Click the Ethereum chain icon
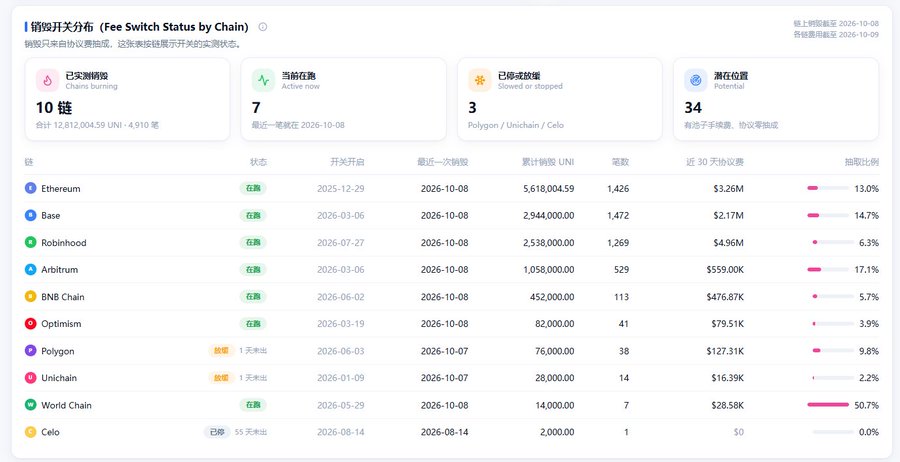The image size is (900, 462). [30, 188]
